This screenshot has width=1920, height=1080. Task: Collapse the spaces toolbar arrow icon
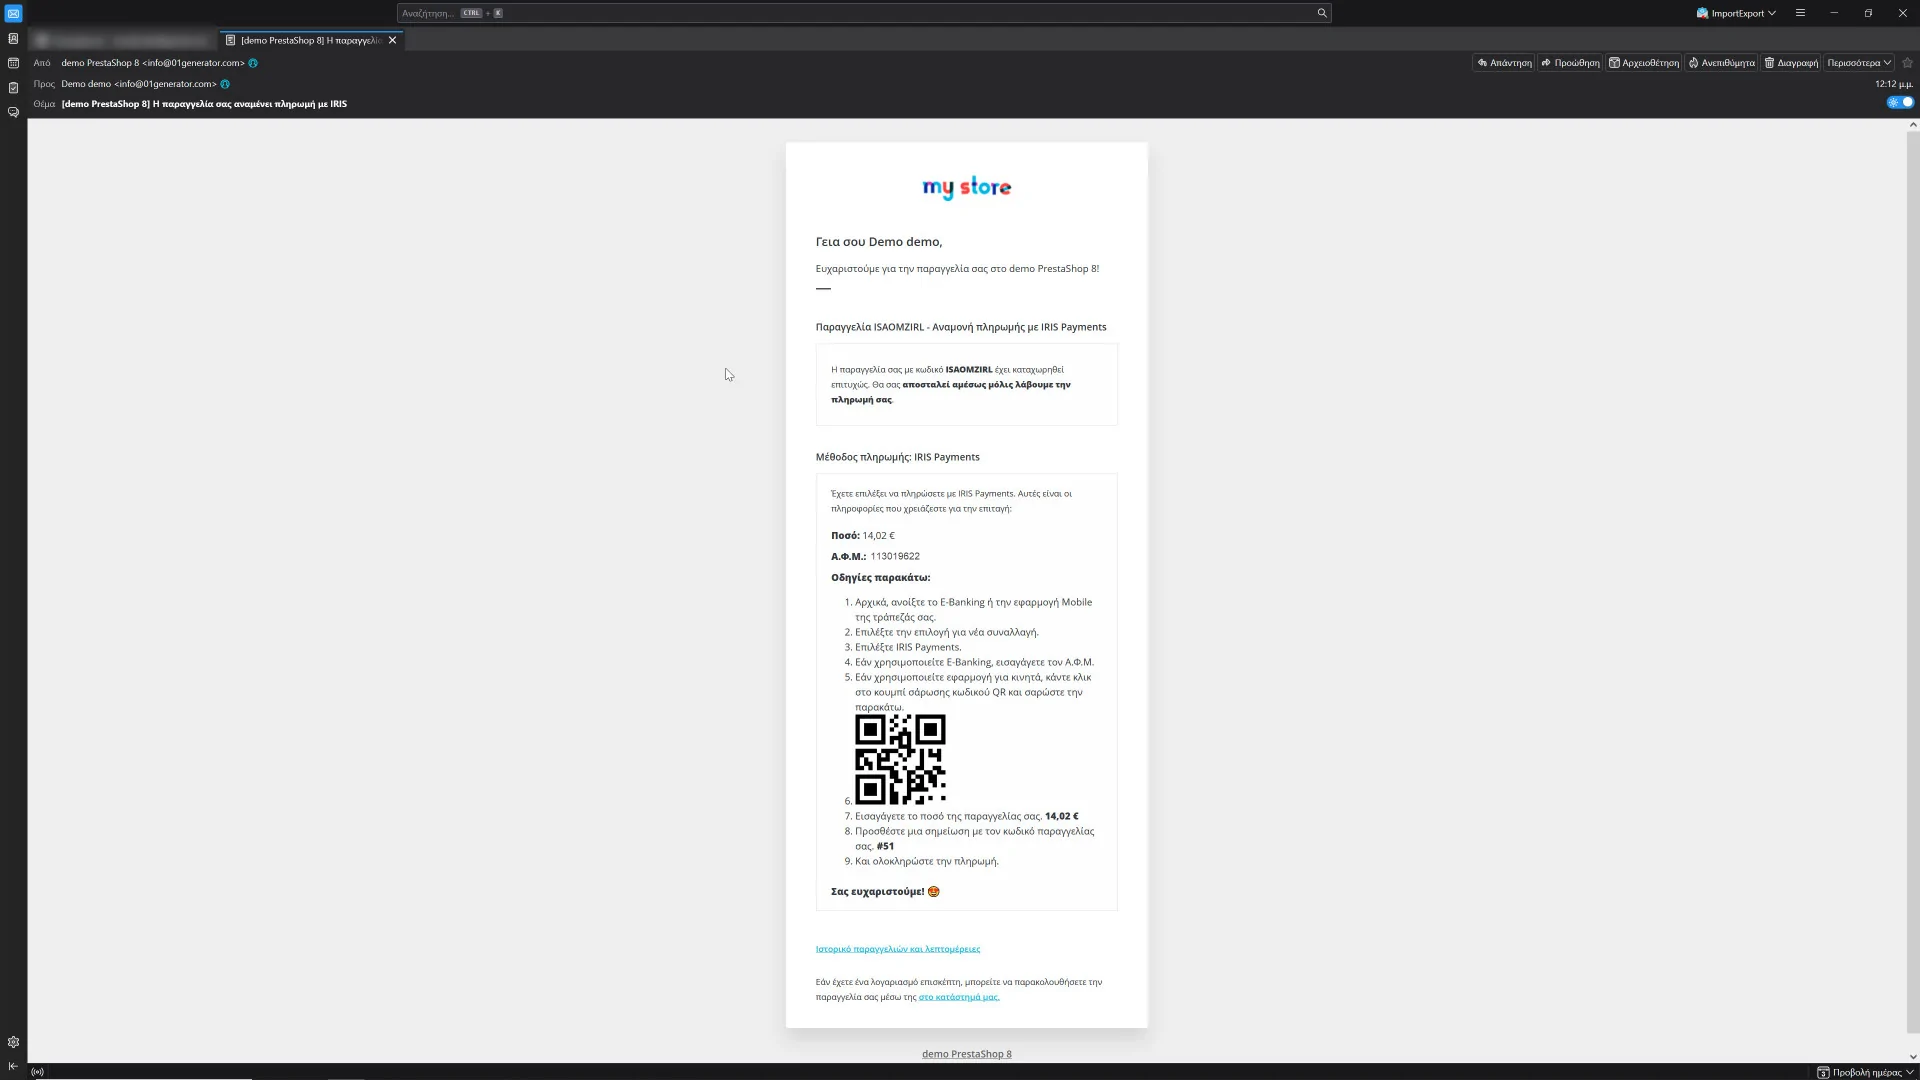tap(13, 1066)
